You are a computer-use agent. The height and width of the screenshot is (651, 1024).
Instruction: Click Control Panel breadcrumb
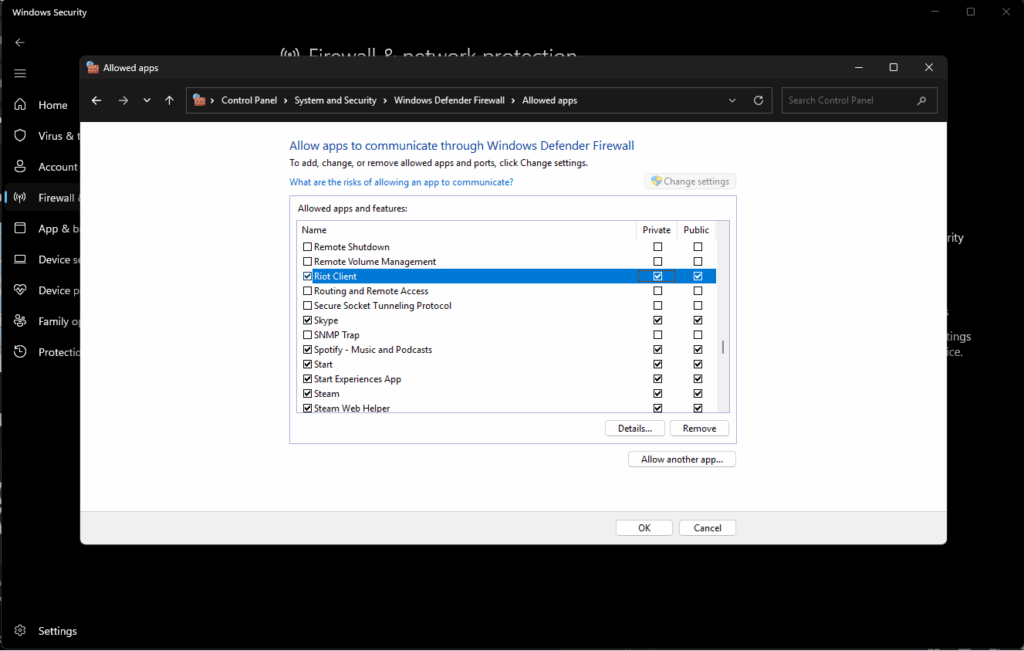pos(249,101)
